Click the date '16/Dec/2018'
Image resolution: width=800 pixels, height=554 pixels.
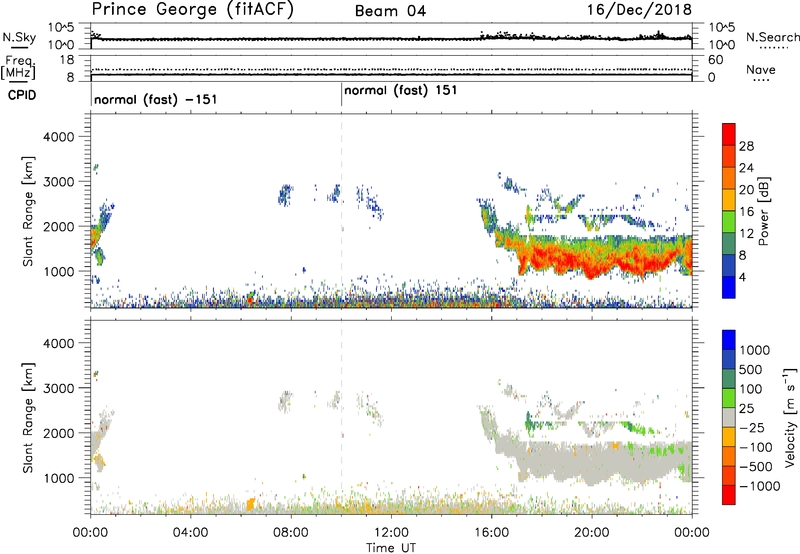[x=639, y=10]
